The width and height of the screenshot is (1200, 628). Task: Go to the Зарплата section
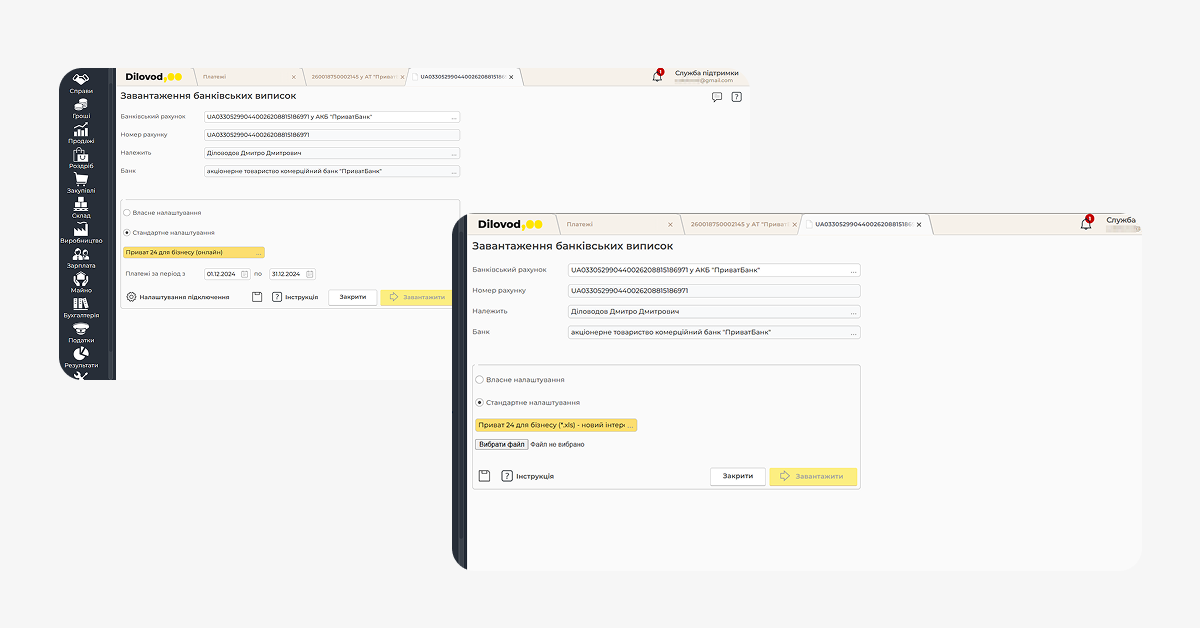[81, 259]
